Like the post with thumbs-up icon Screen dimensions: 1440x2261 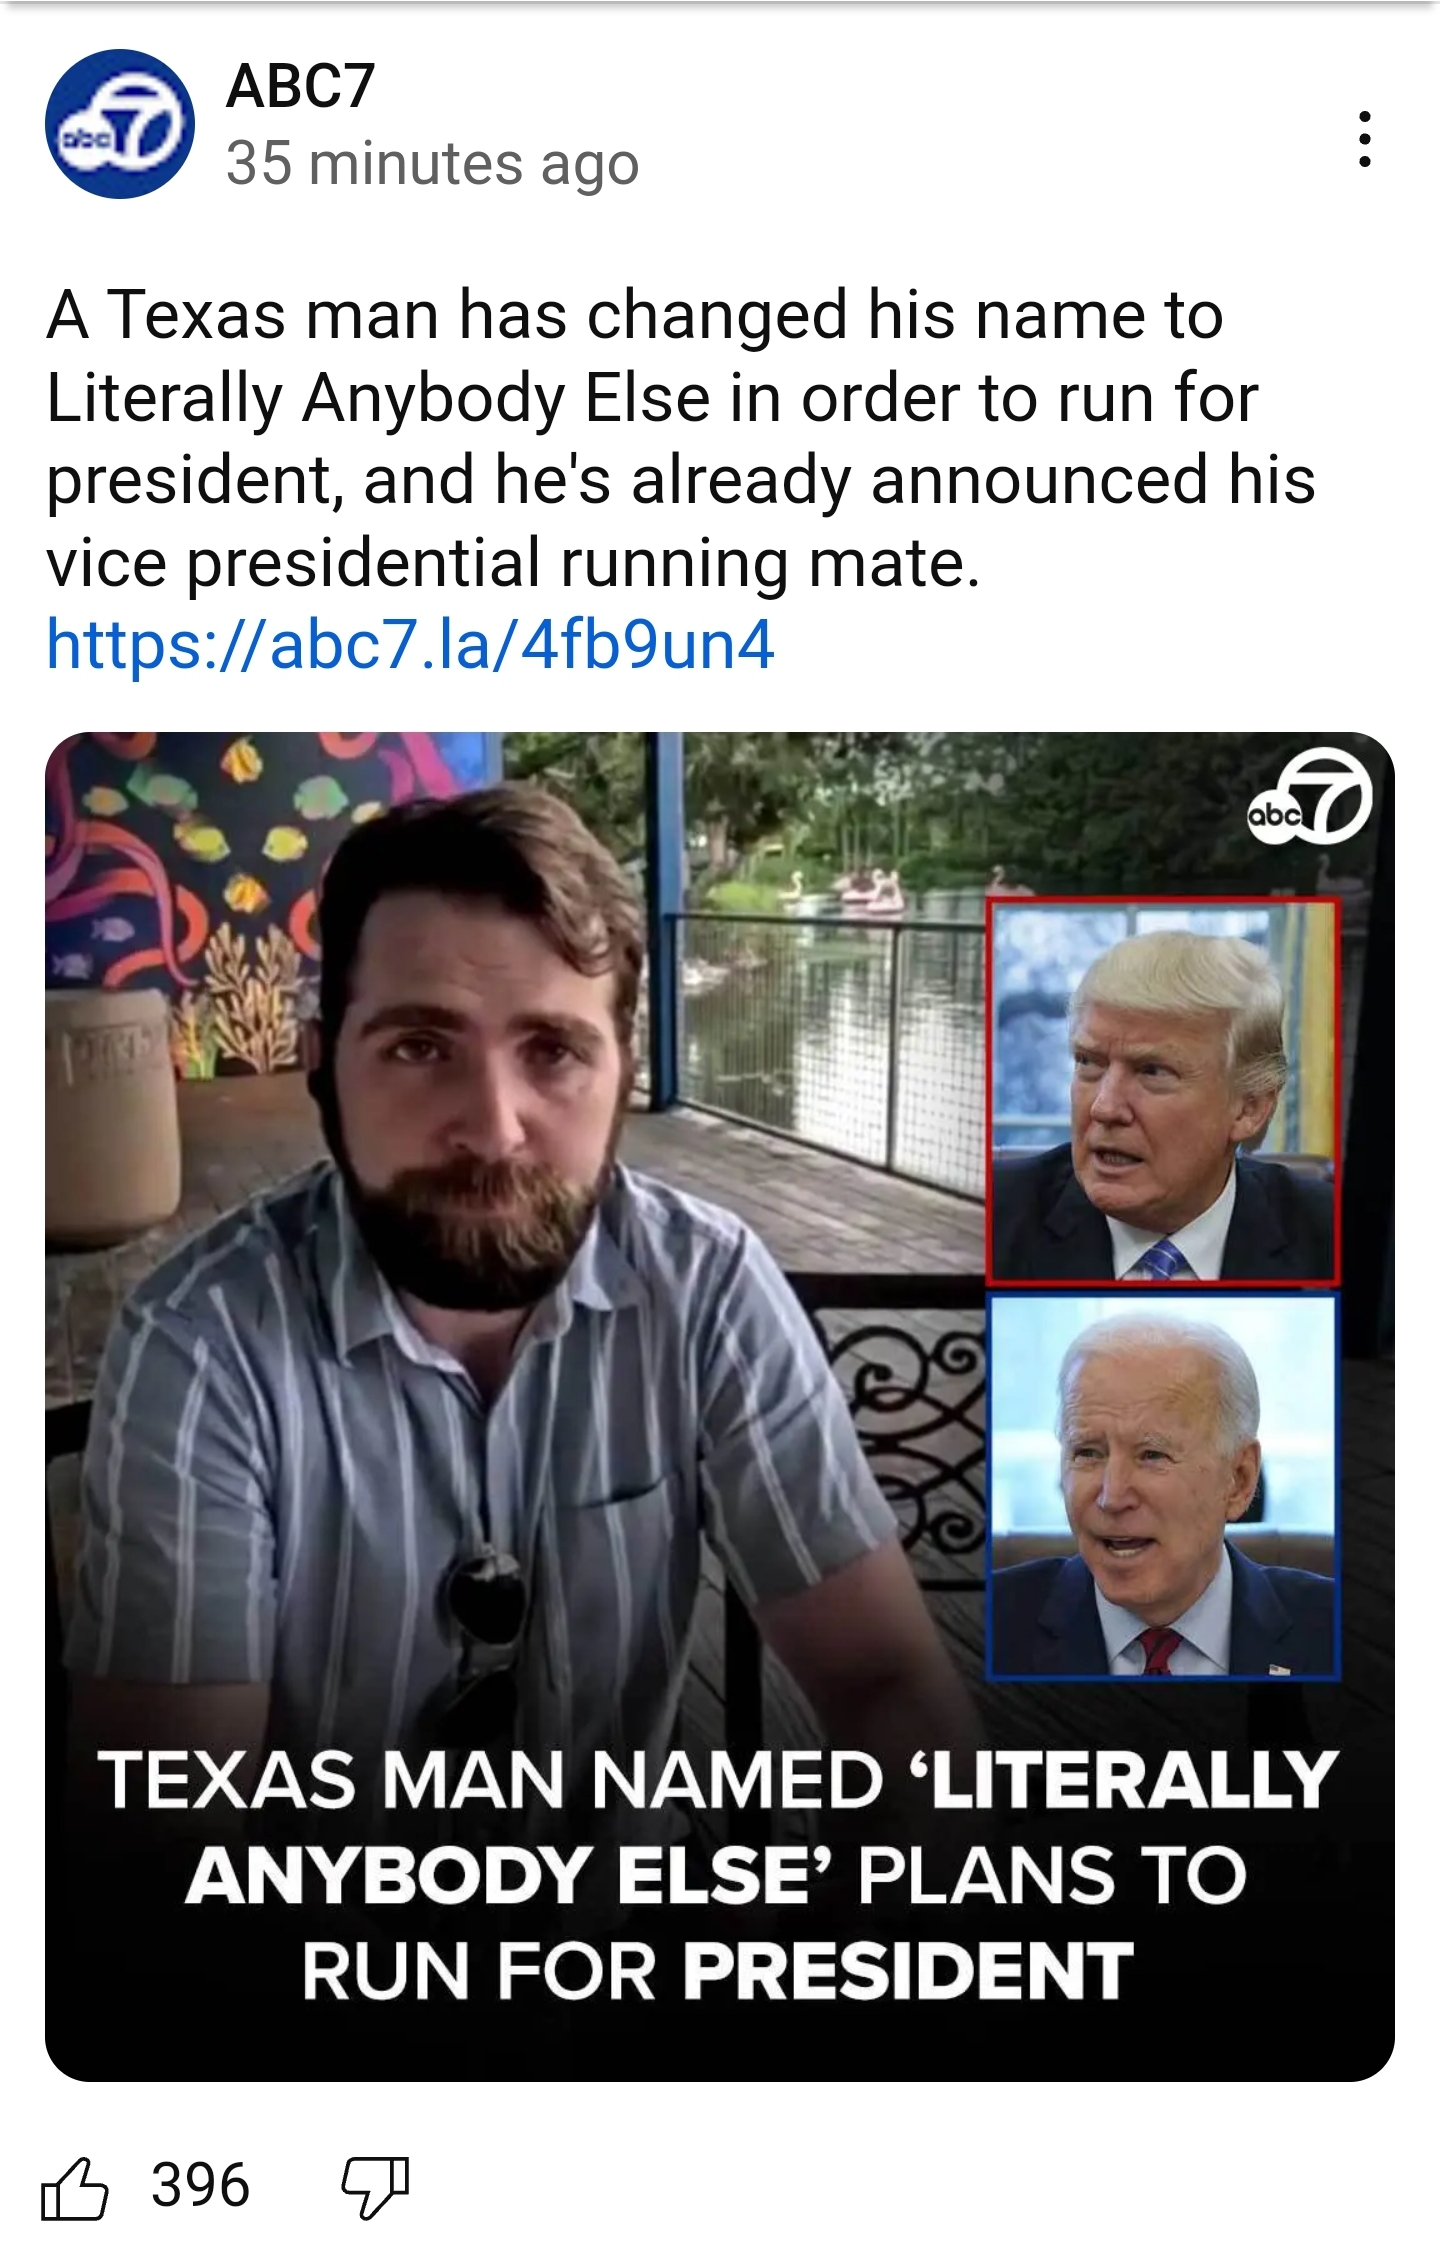(x=75, y=2188)
